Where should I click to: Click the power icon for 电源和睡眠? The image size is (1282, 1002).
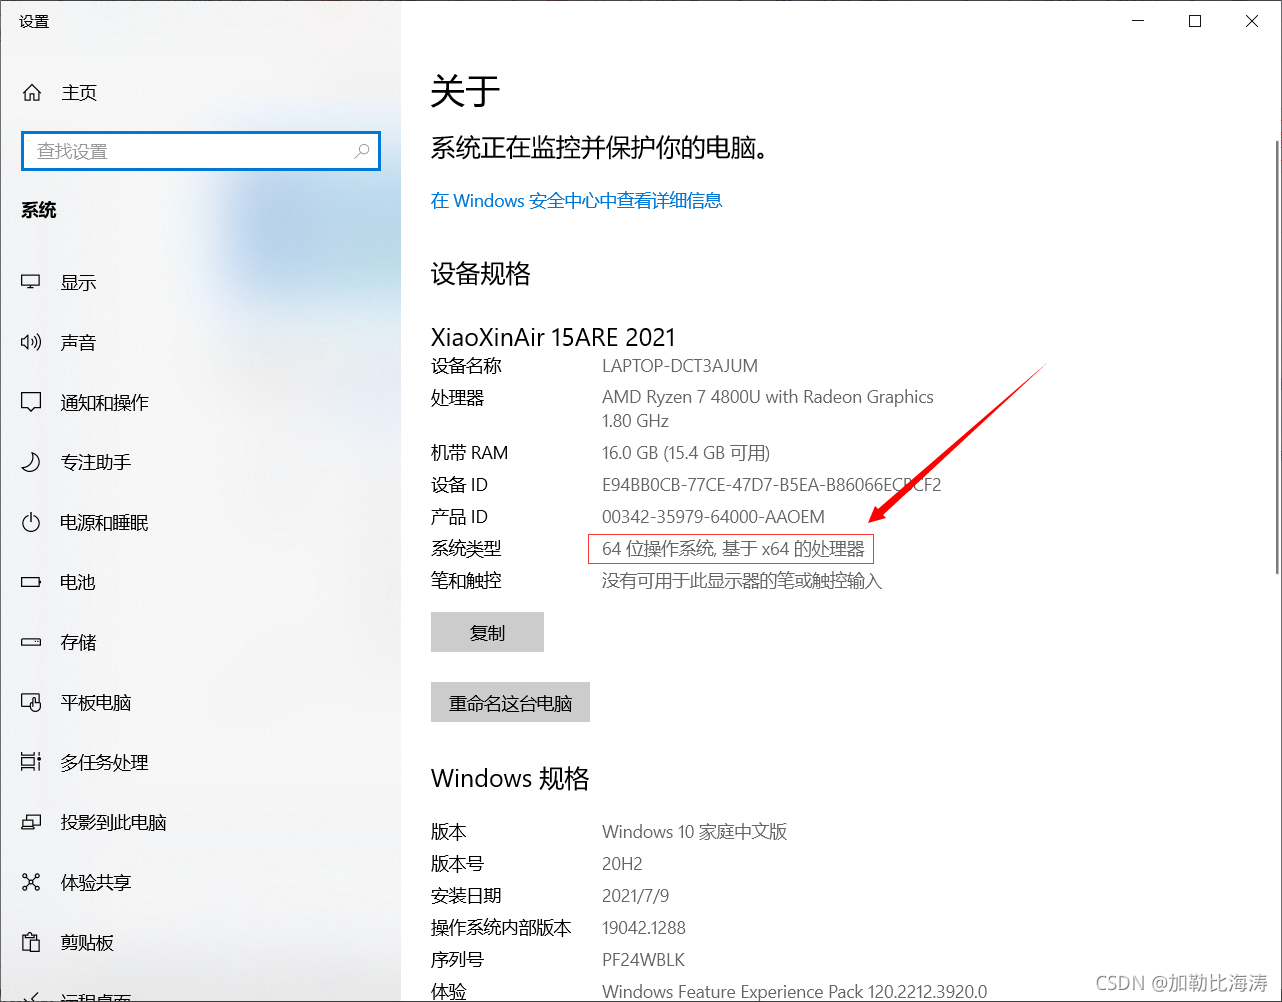coord(31,523)
